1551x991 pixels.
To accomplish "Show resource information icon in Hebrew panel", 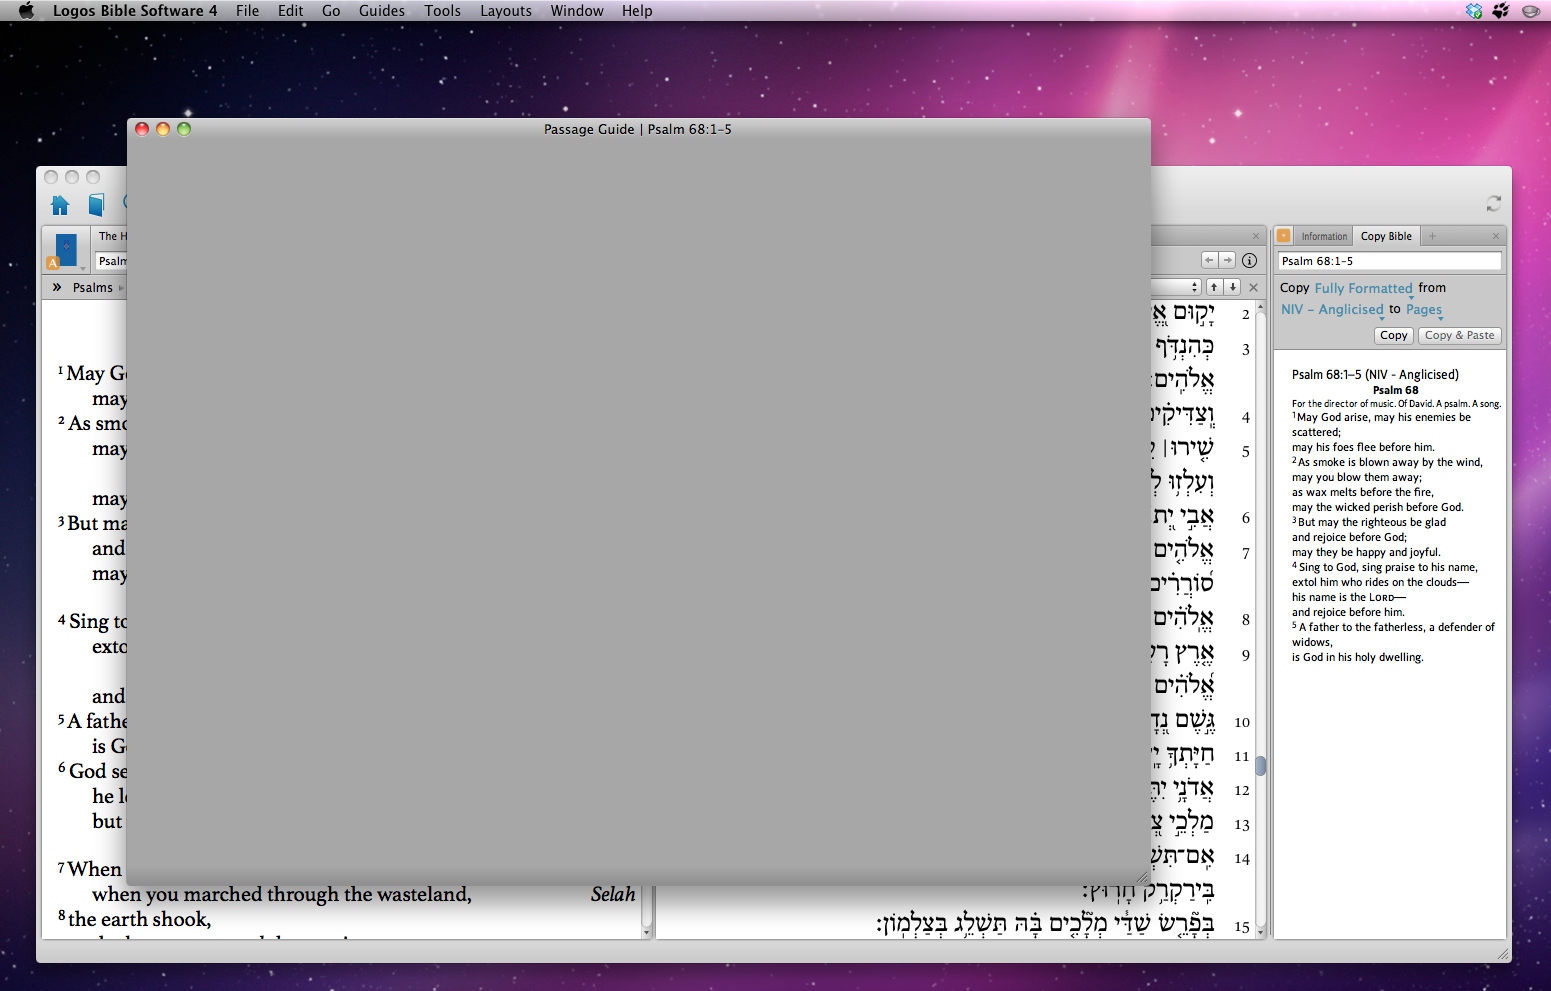I will [1250, 260].
